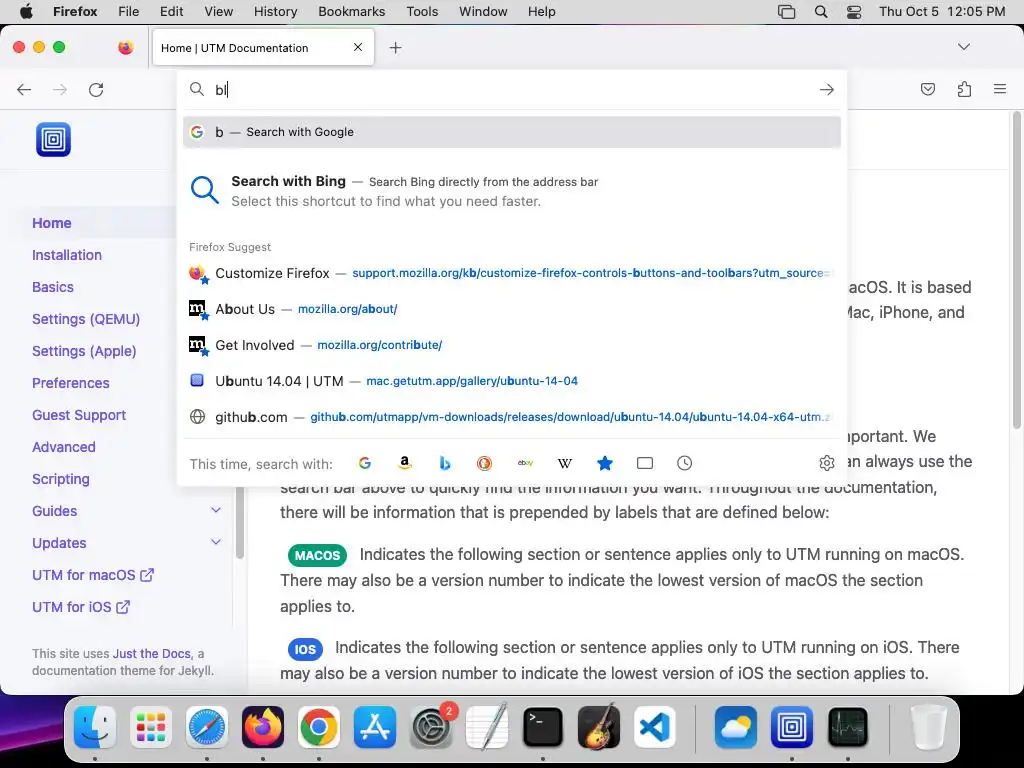The width and height of the screenshot is (1024, 768).
Task: Open About Us mozilla.org suggestion
Action: click(511, 309)
